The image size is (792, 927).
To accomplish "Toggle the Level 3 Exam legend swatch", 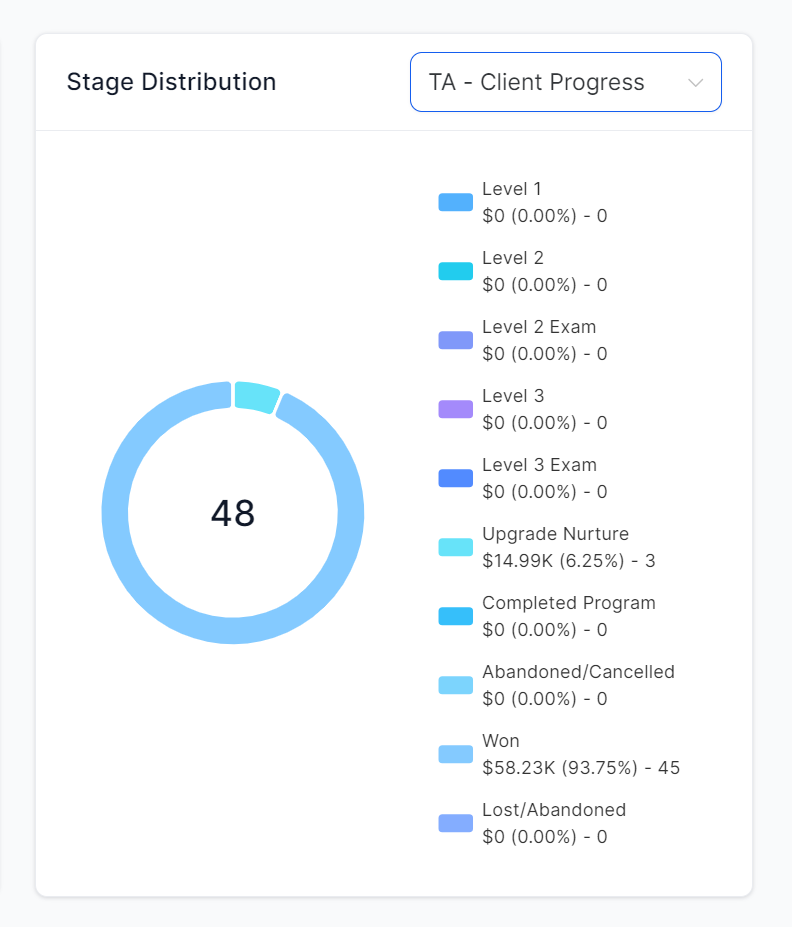I will coord(455,478).
